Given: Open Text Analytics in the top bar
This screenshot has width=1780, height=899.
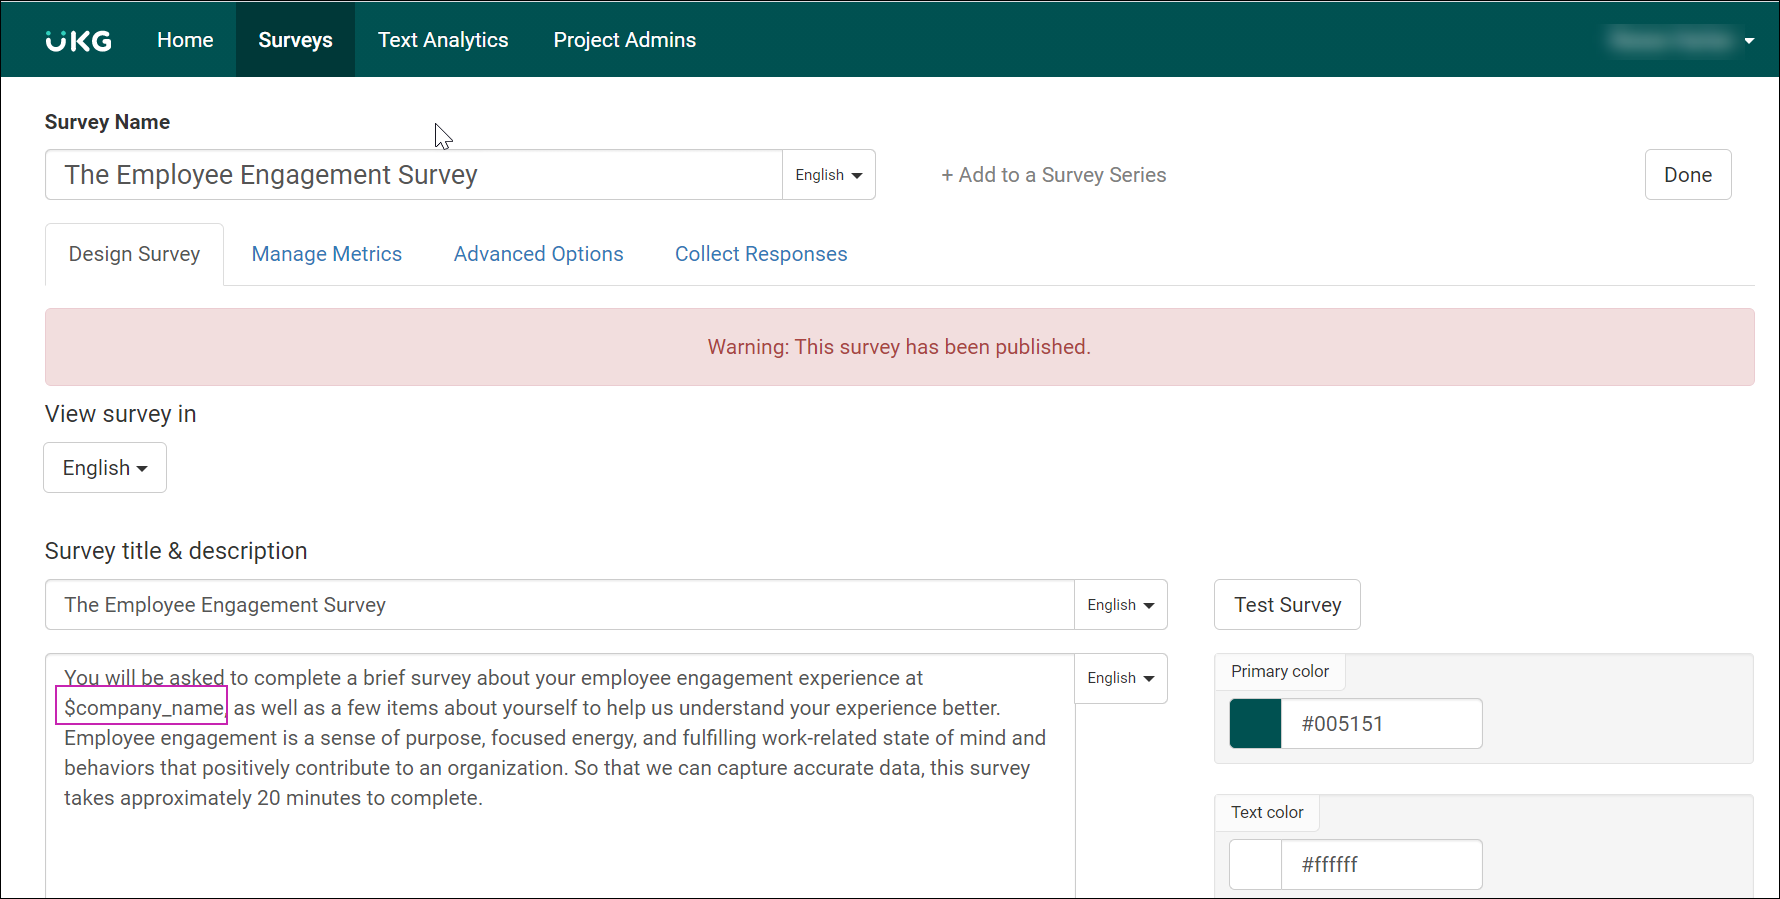Looking at the screenshot, I should (x=443, y=40).
